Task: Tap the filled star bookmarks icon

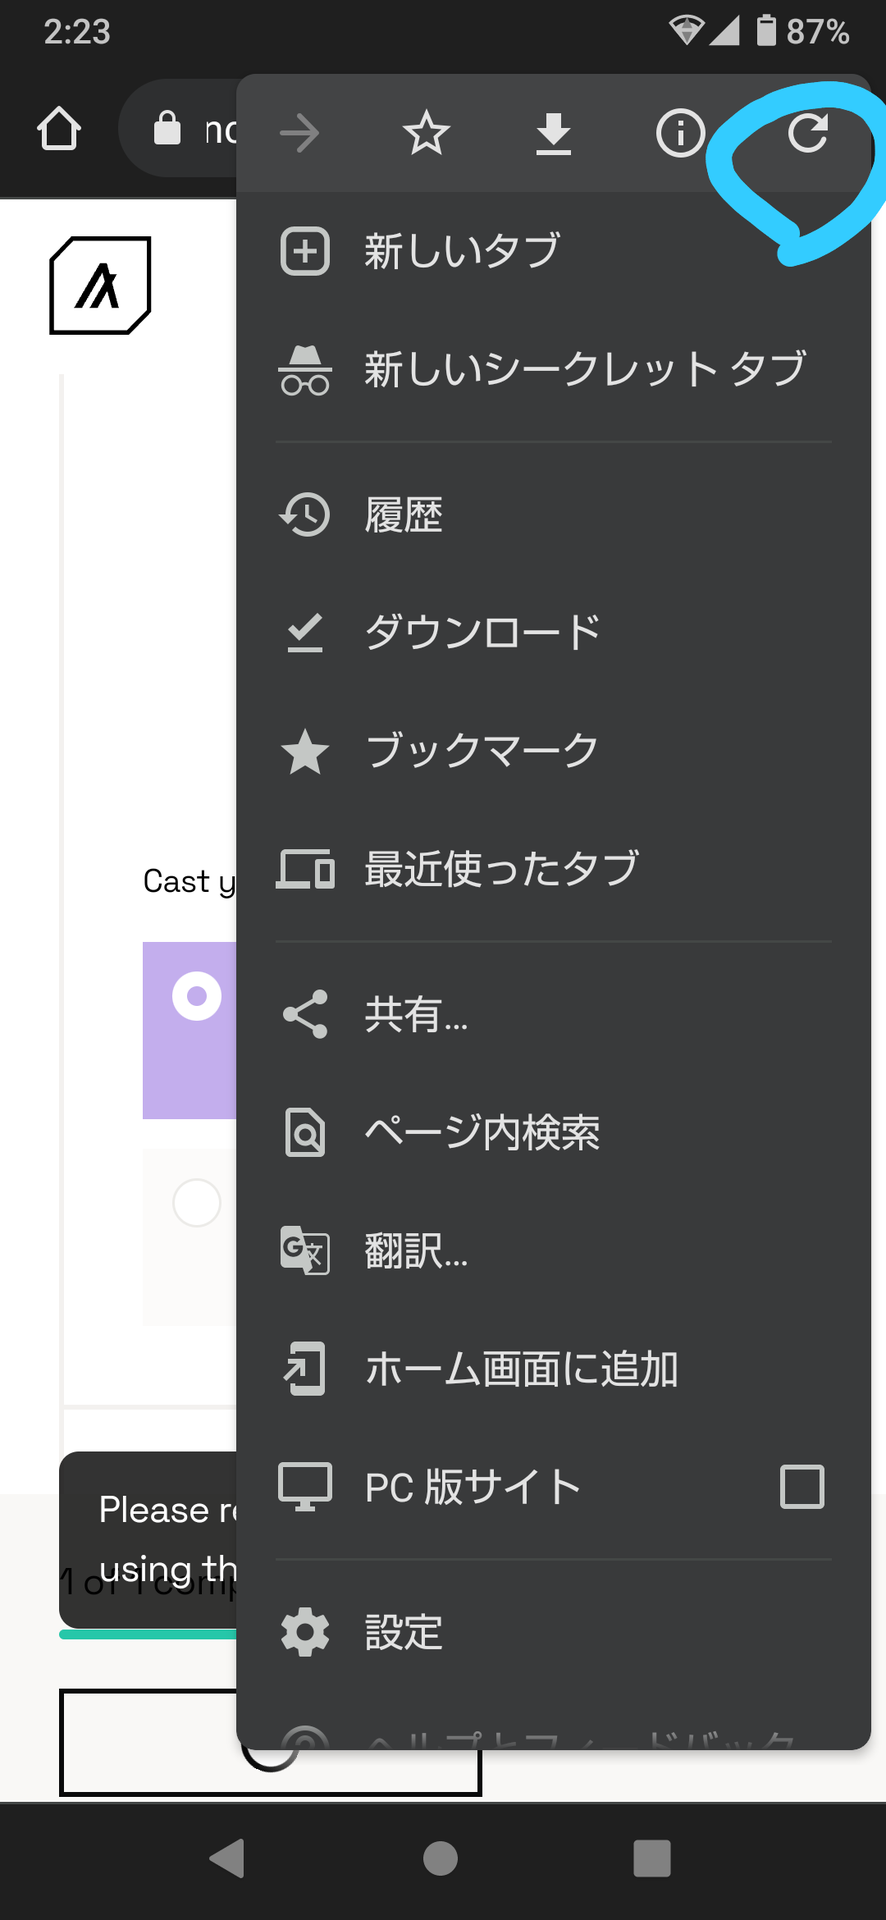Action: pyautogui.click(x=305, y=751)
